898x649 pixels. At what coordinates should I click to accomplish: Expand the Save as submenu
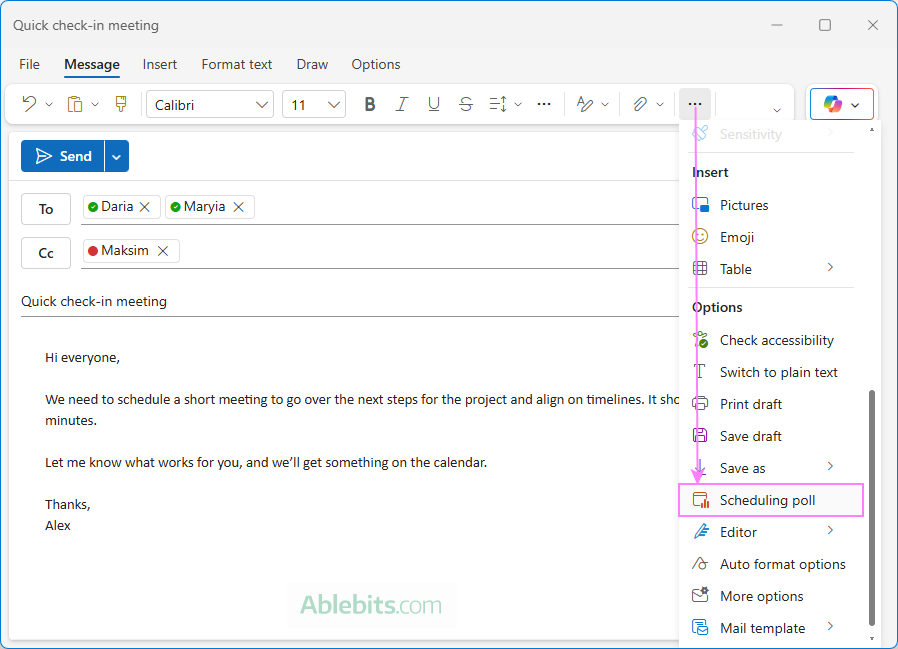(x=743, y=468)
